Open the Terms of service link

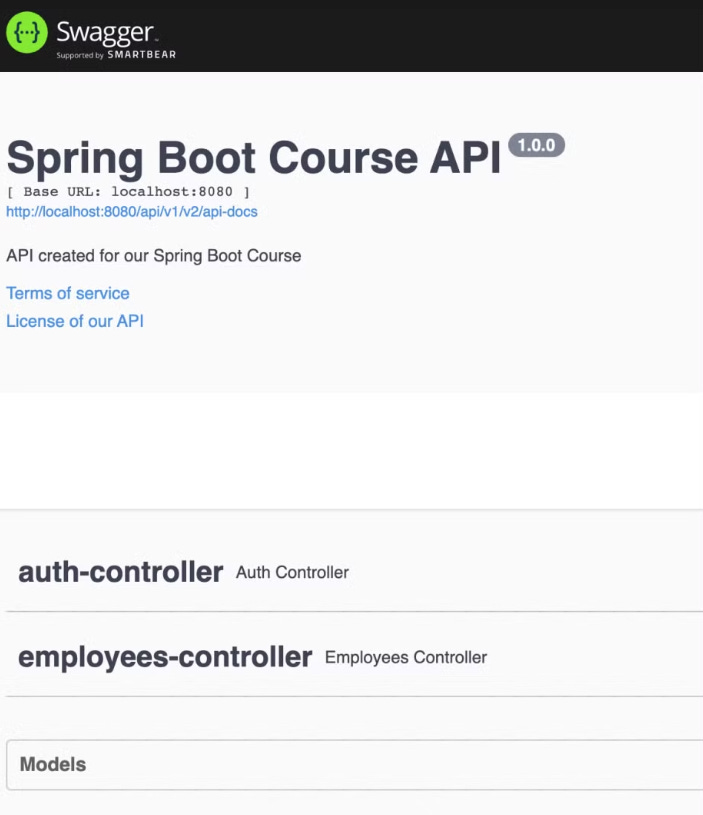68,293
